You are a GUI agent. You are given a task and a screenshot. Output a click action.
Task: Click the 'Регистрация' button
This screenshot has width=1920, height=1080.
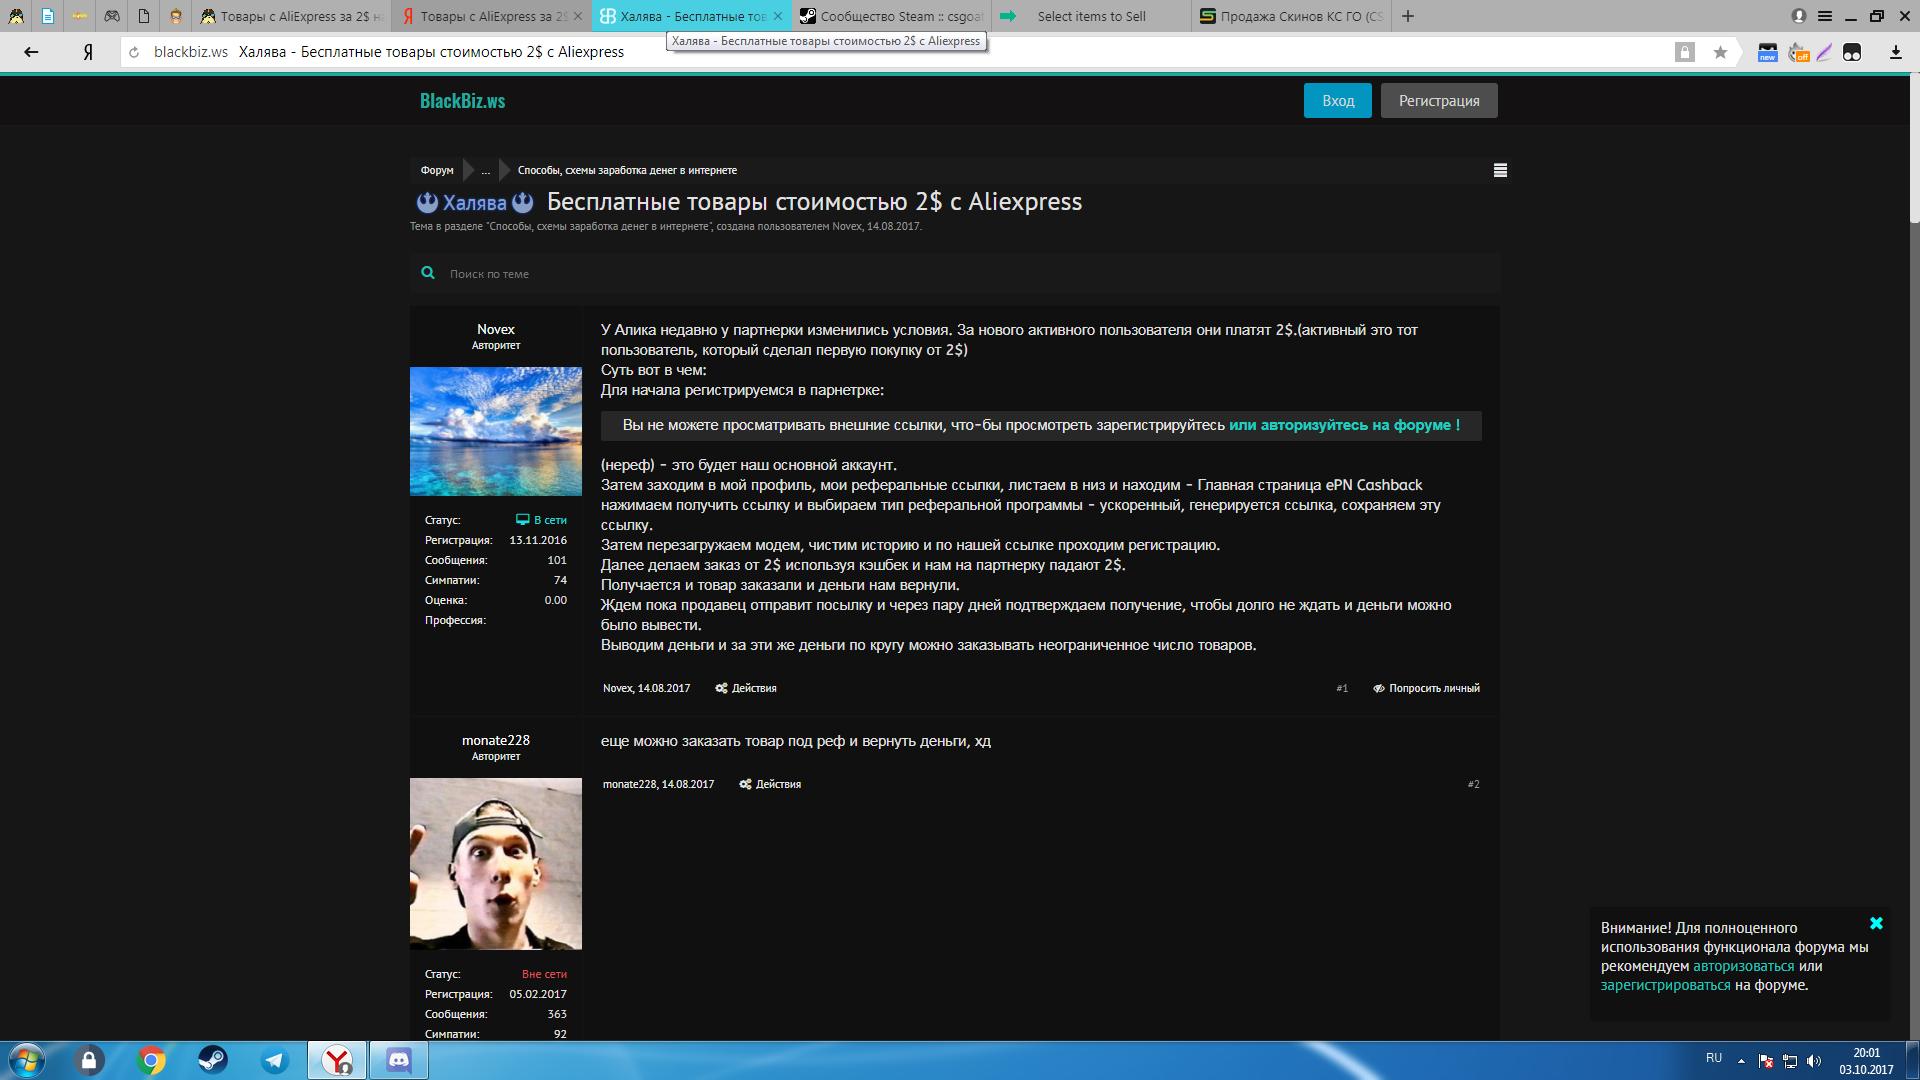coord(1439,101)
